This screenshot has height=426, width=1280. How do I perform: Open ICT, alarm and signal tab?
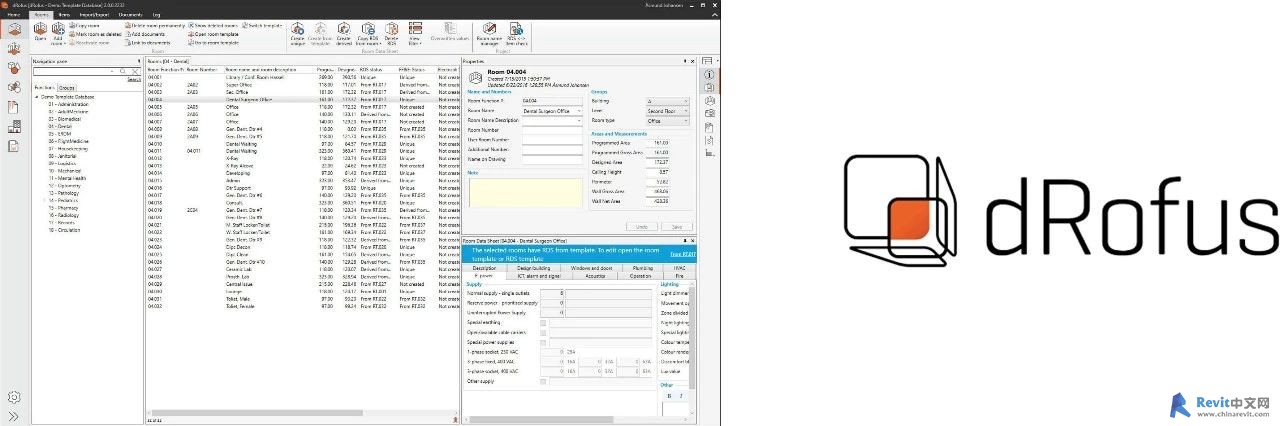point(539,276)
